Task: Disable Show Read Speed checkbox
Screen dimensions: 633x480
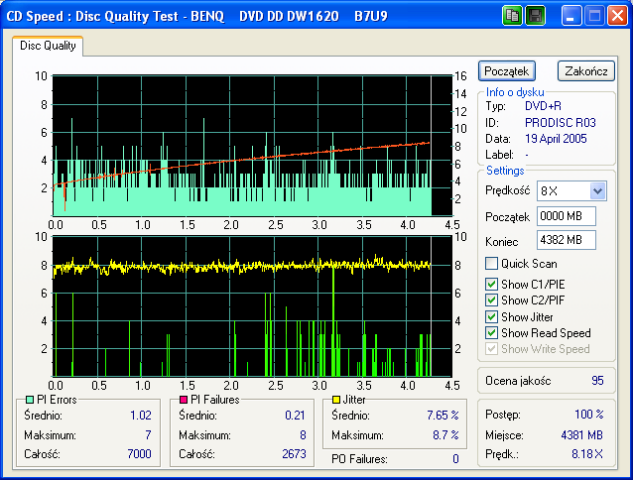Action: (x=491, y=333)
